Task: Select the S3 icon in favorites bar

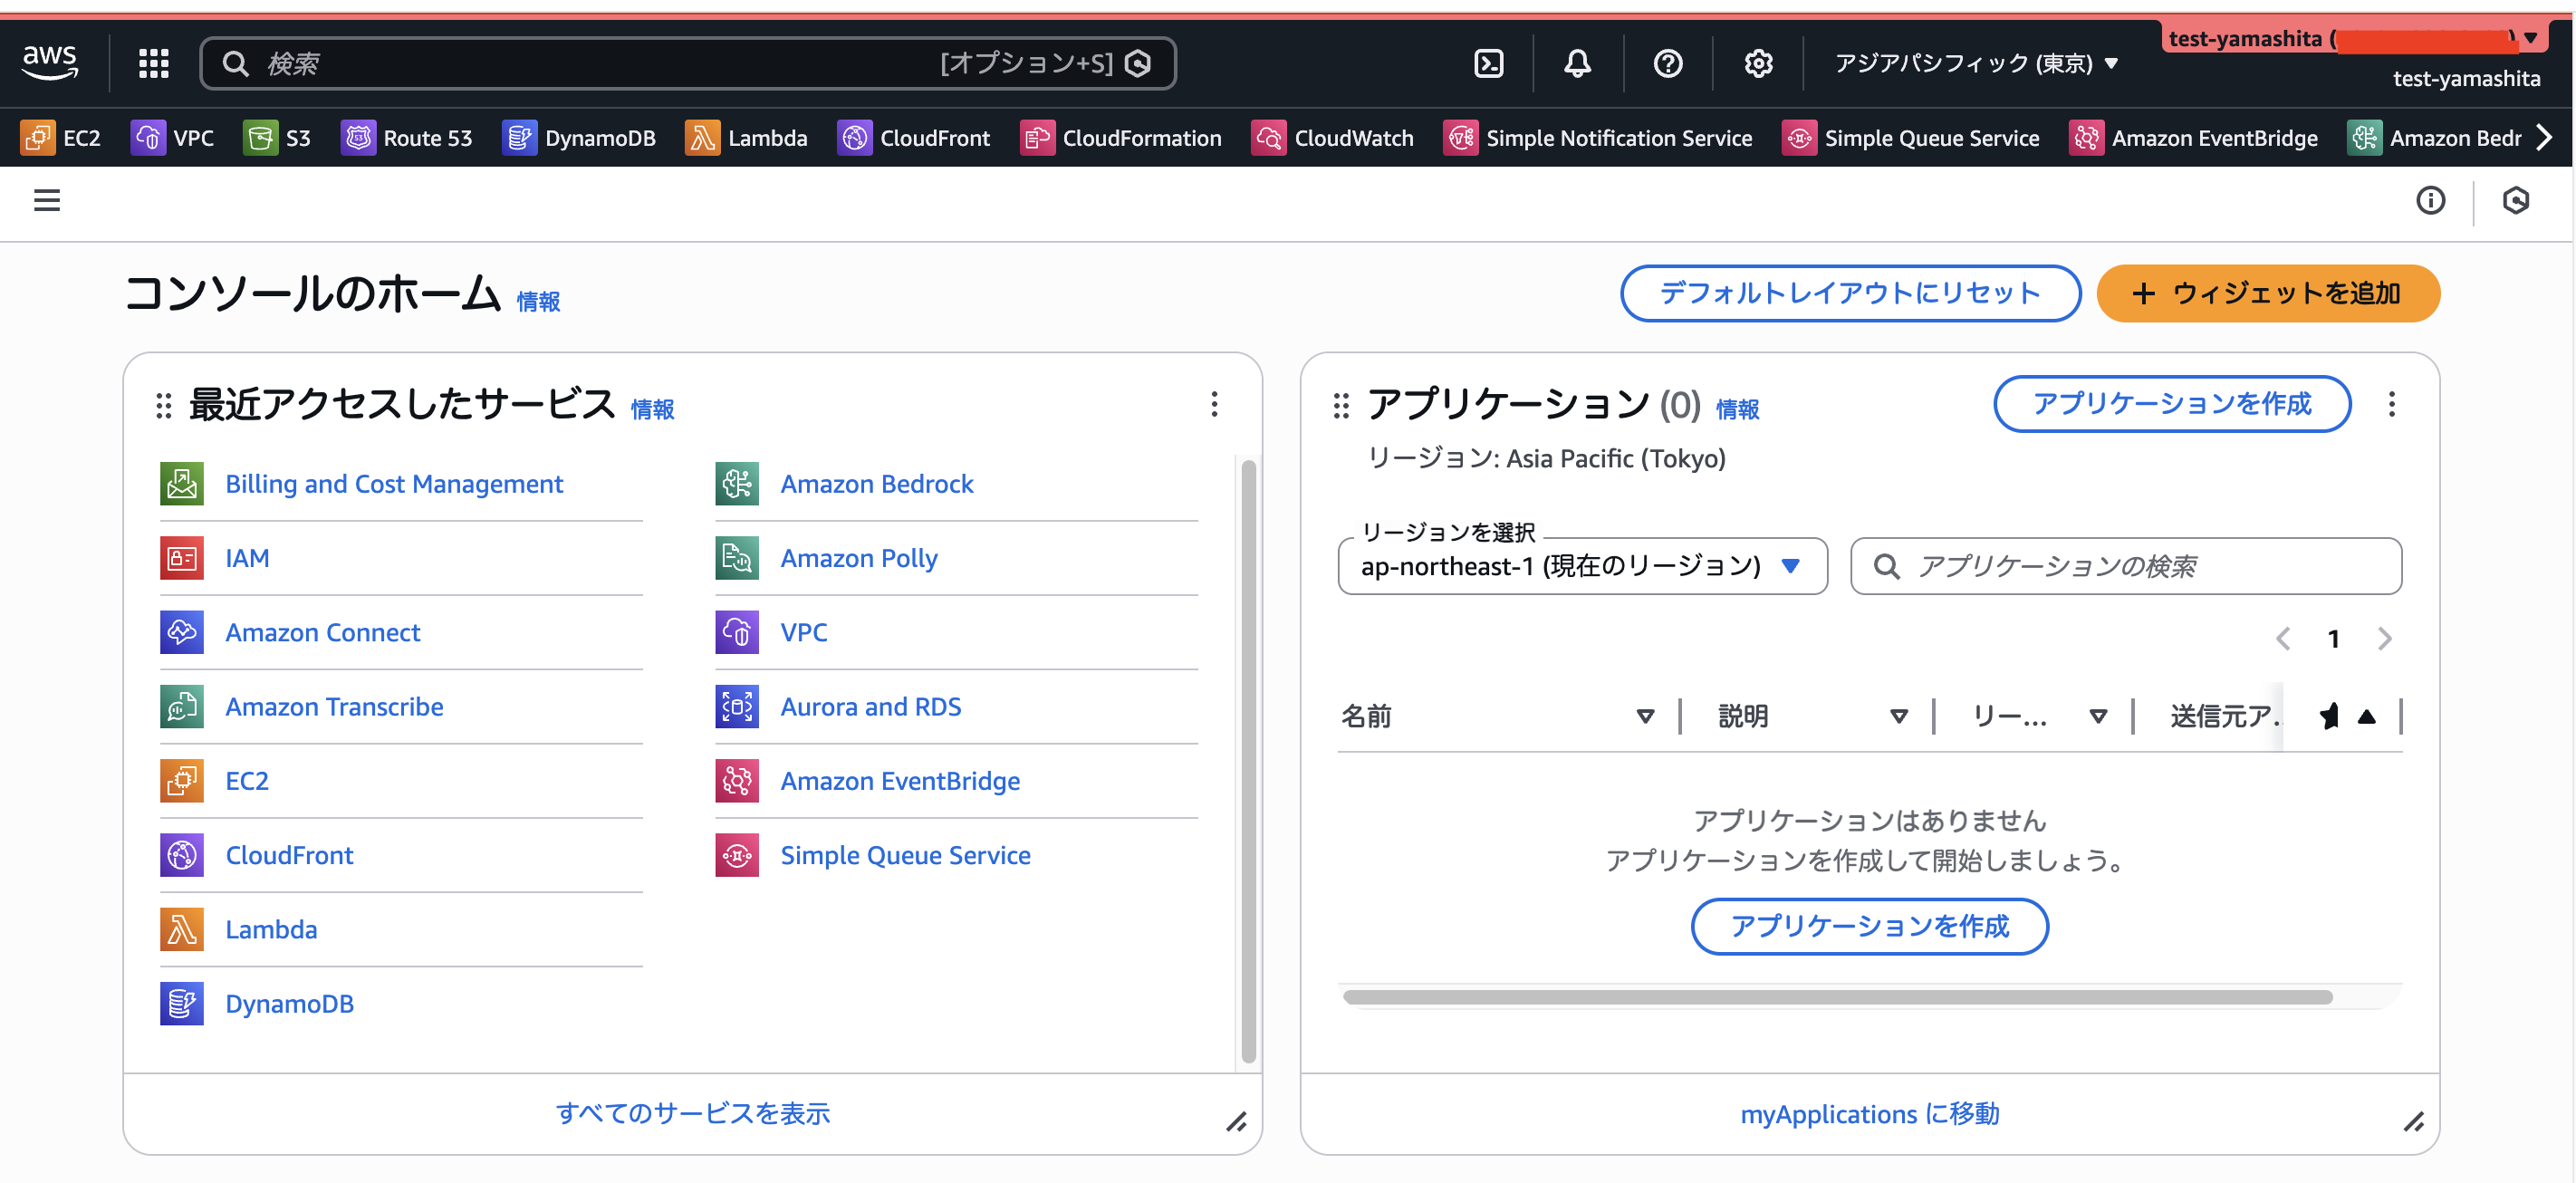Action: [262, 138]
